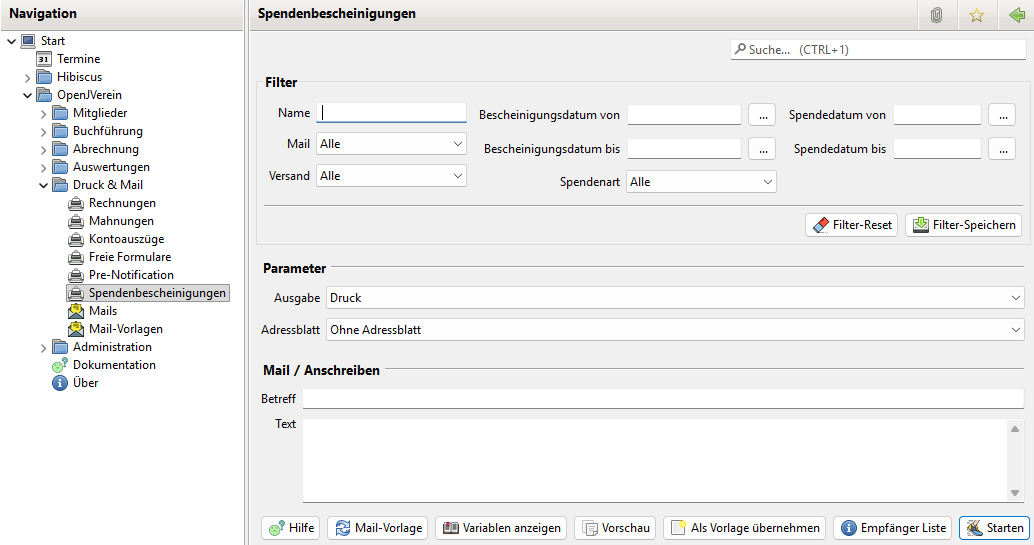The width and height of the screenshot is (1034, 545).
Task: Click the Vorschau button
Action: (x=615, y=528)
